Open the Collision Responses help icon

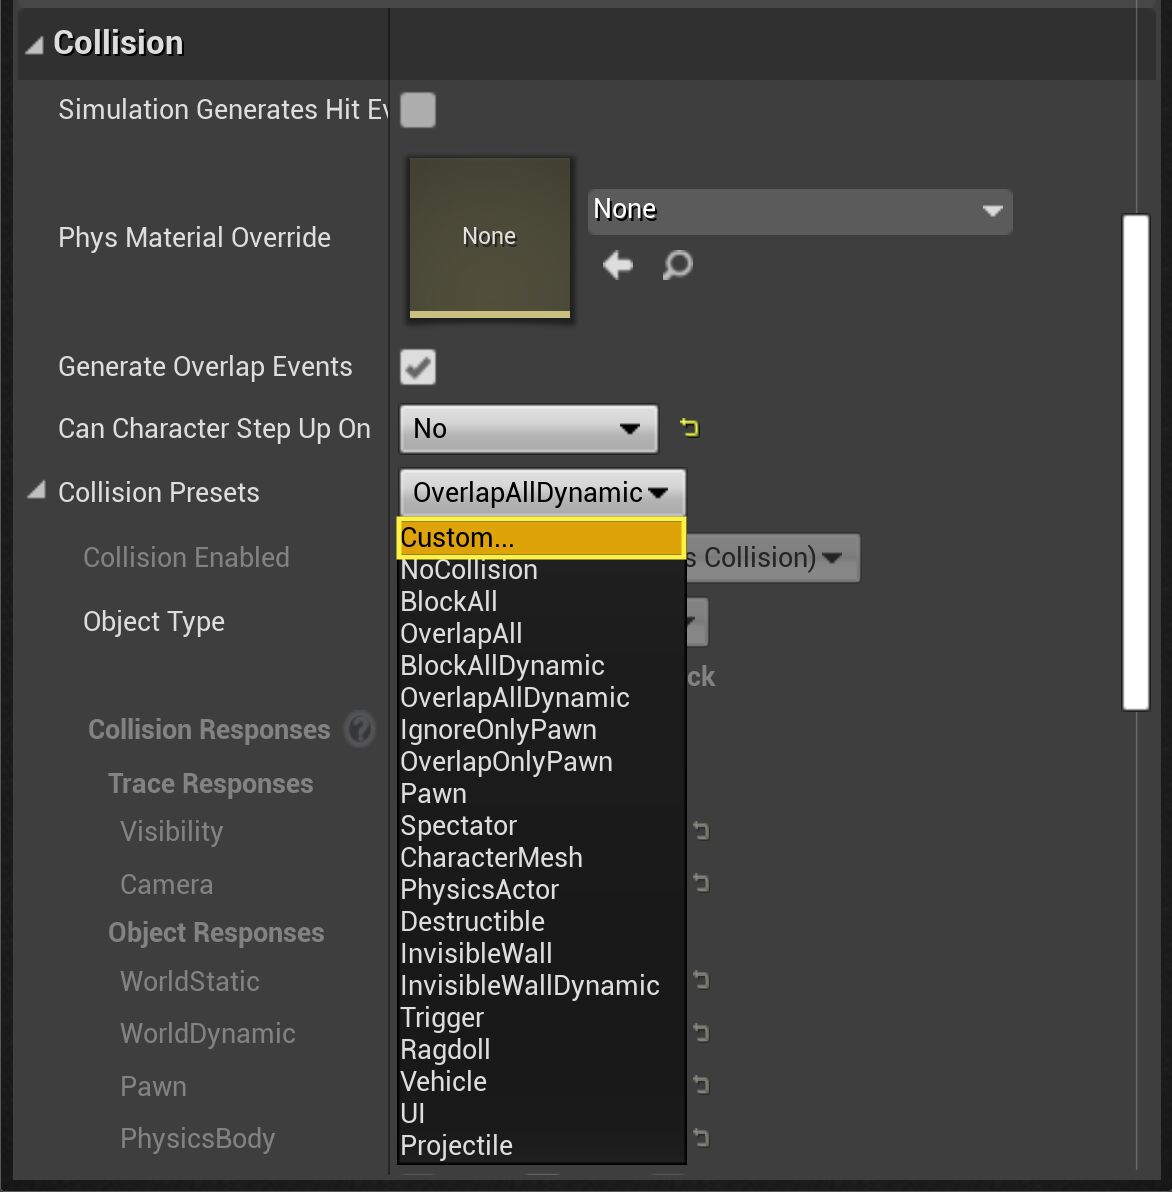pyautogui.click(x=359, y=729)
